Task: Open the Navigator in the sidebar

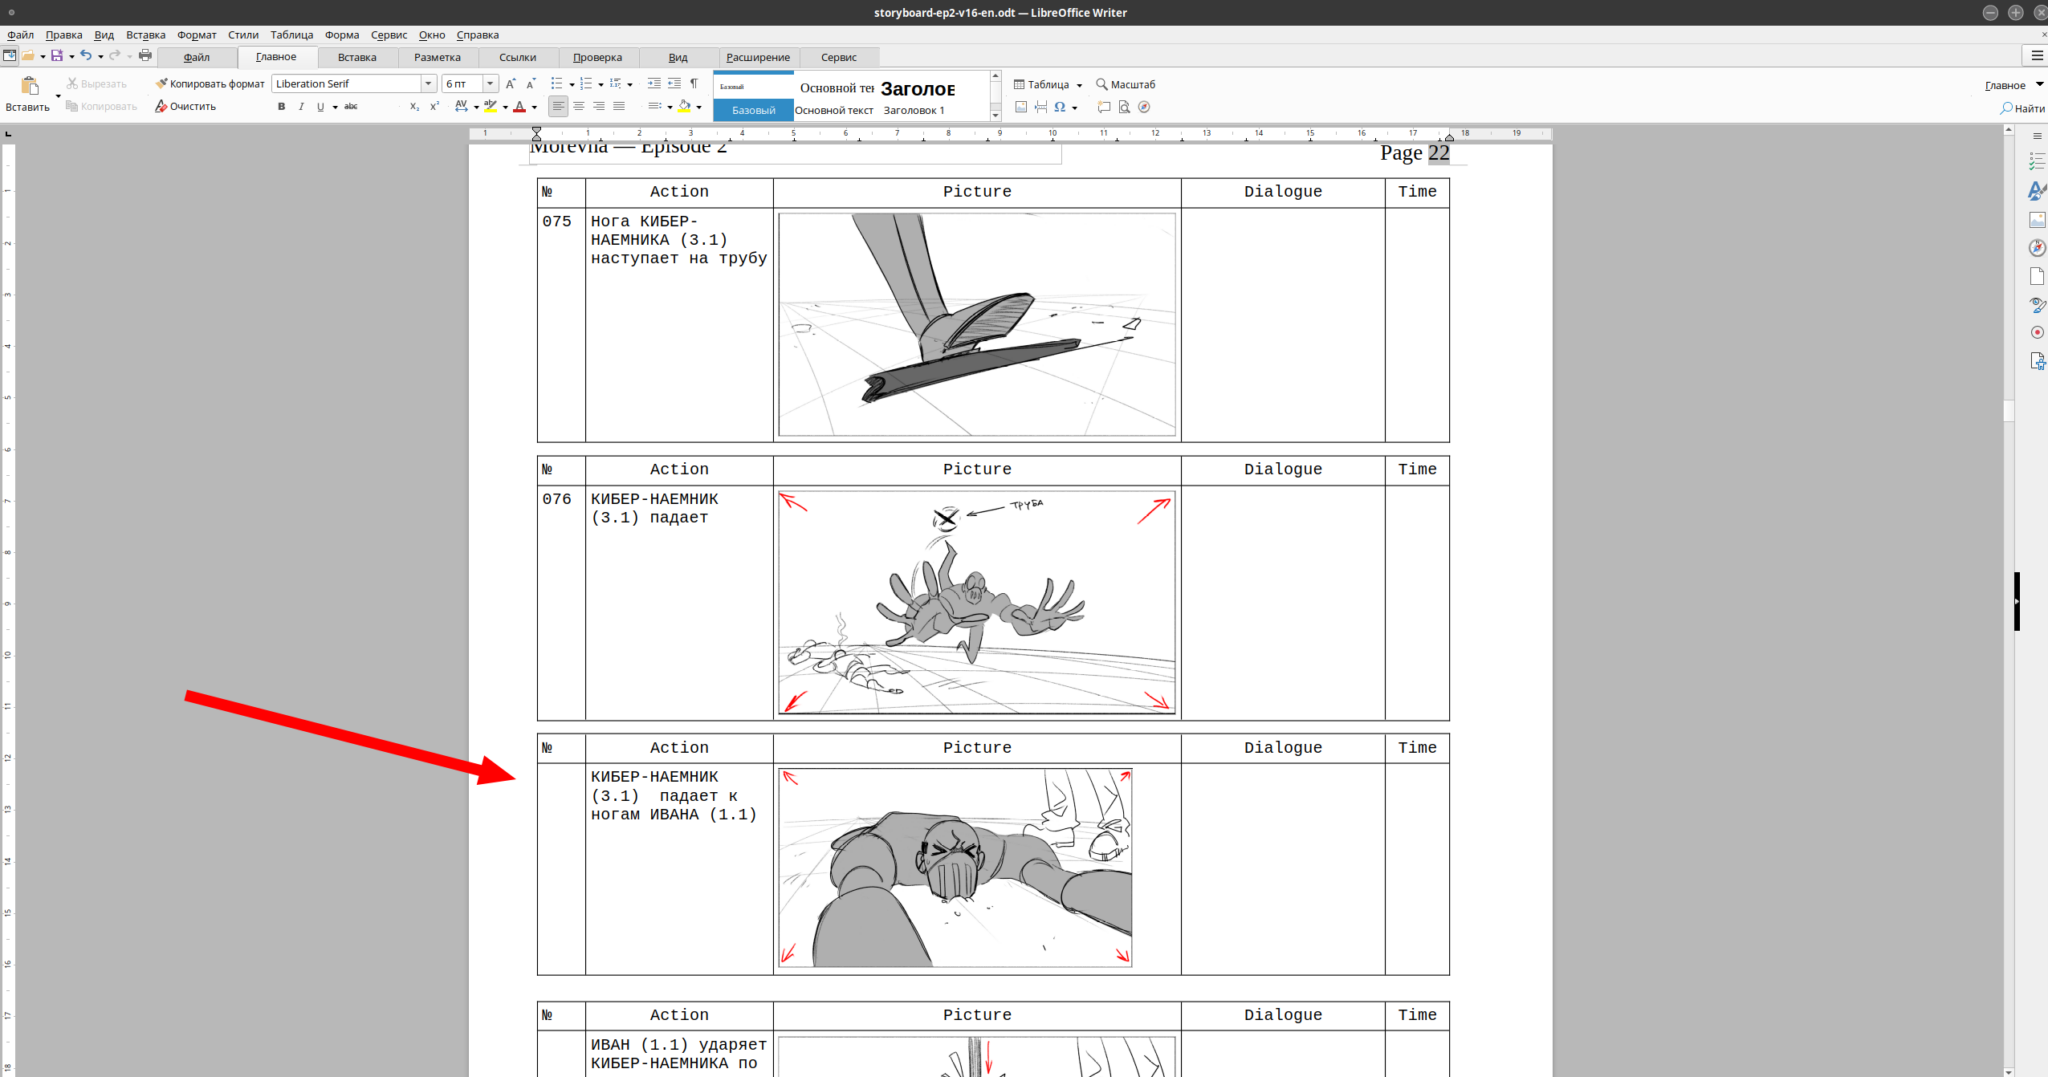Action: (2037, 246)
